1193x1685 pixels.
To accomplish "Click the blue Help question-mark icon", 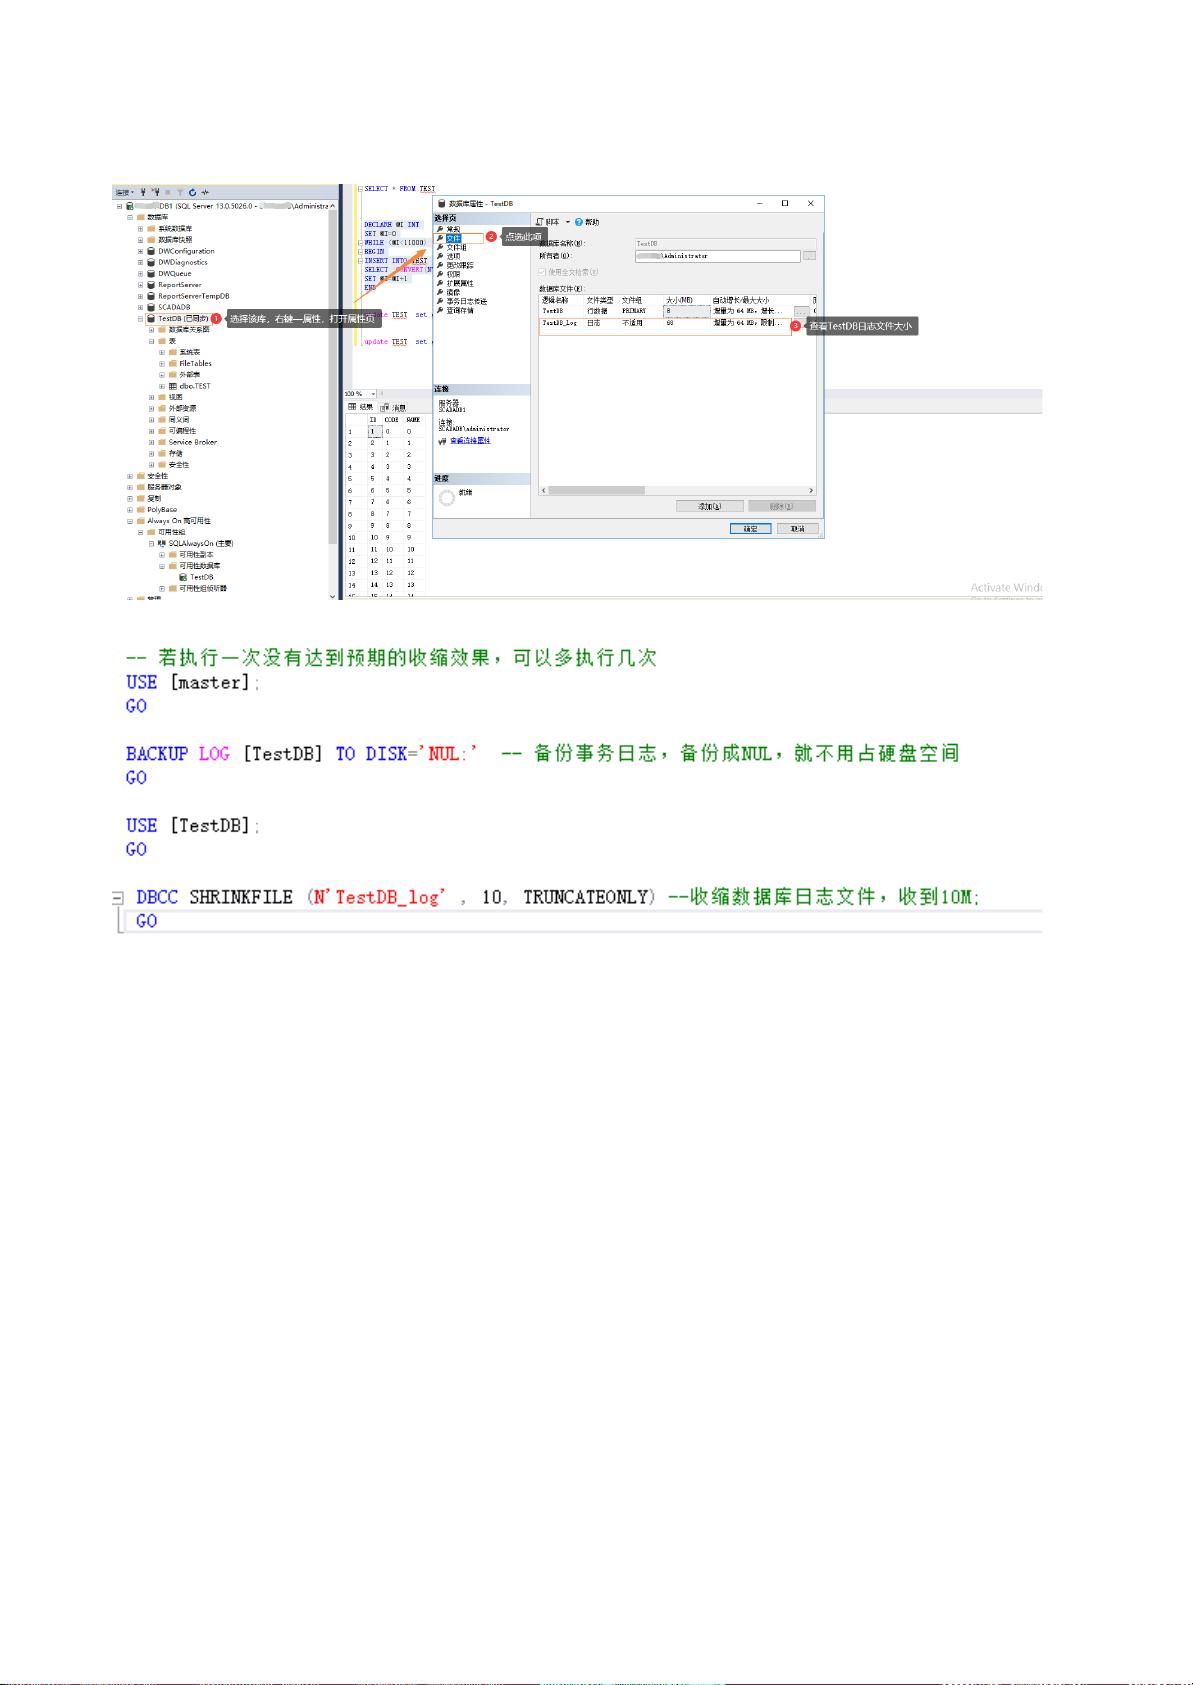I will click(579, 222).
